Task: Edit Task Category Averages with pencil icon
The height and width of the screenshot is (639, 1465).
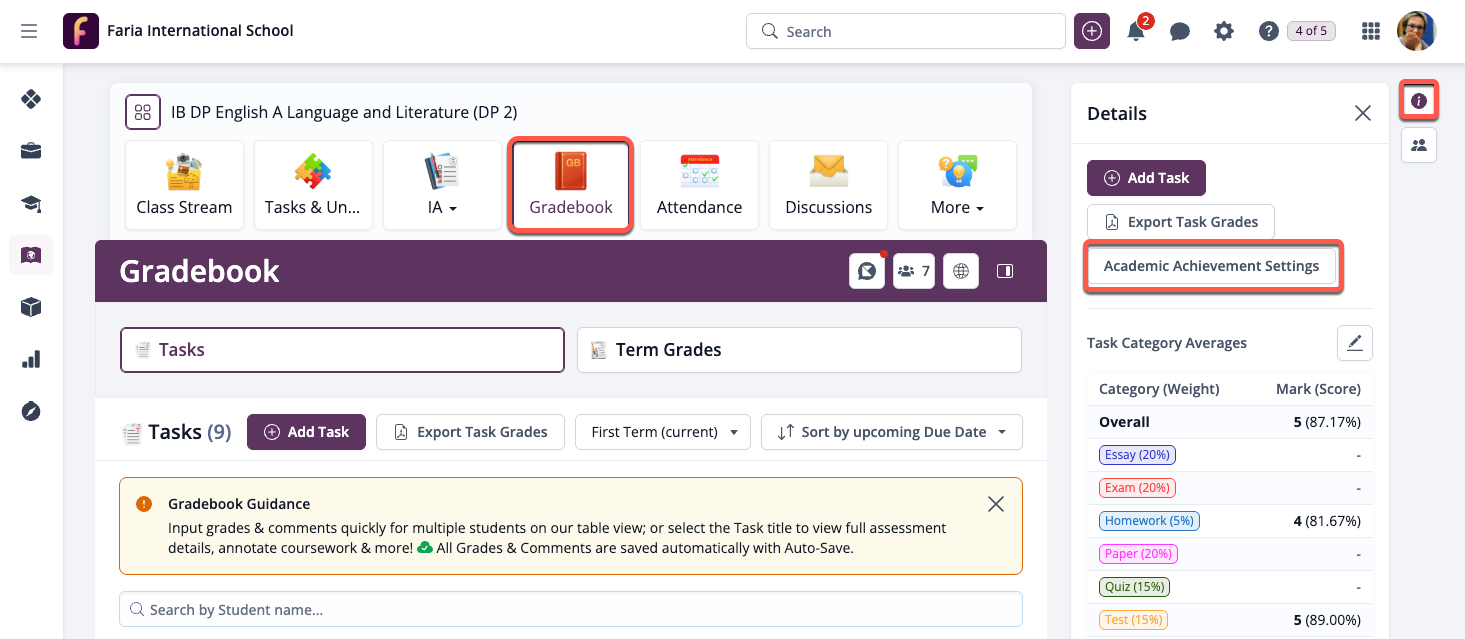Action: pyautogui.click(x=1354, y=343)
